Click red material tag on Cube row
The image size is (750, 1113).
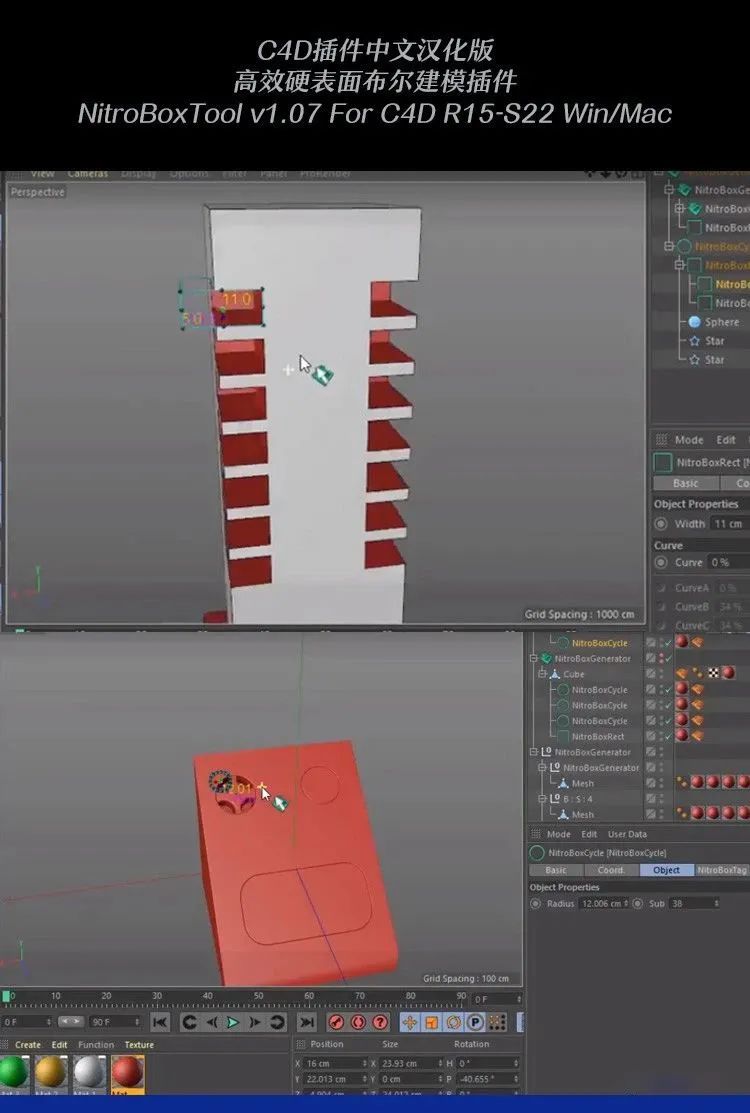[727, 673]
